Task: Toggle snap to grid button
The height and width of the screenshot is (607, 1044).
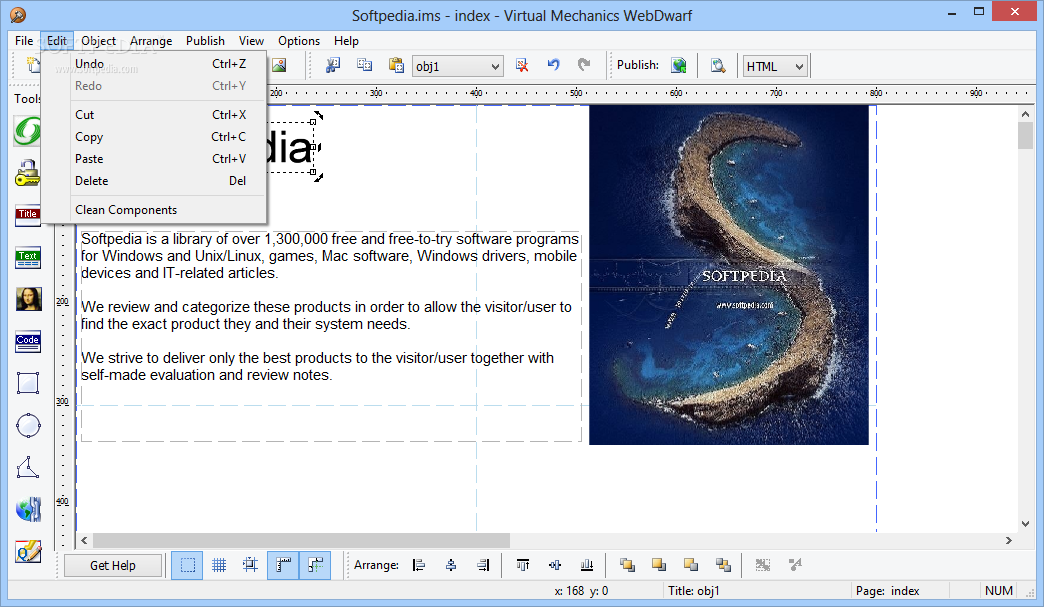Action: [250, 565]
